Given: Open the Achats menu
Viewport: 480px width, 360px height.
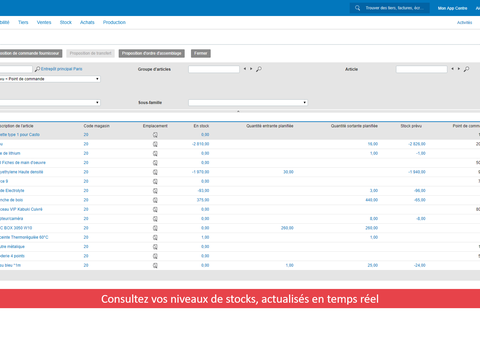Looking at the screenshot, I should 87,22.
